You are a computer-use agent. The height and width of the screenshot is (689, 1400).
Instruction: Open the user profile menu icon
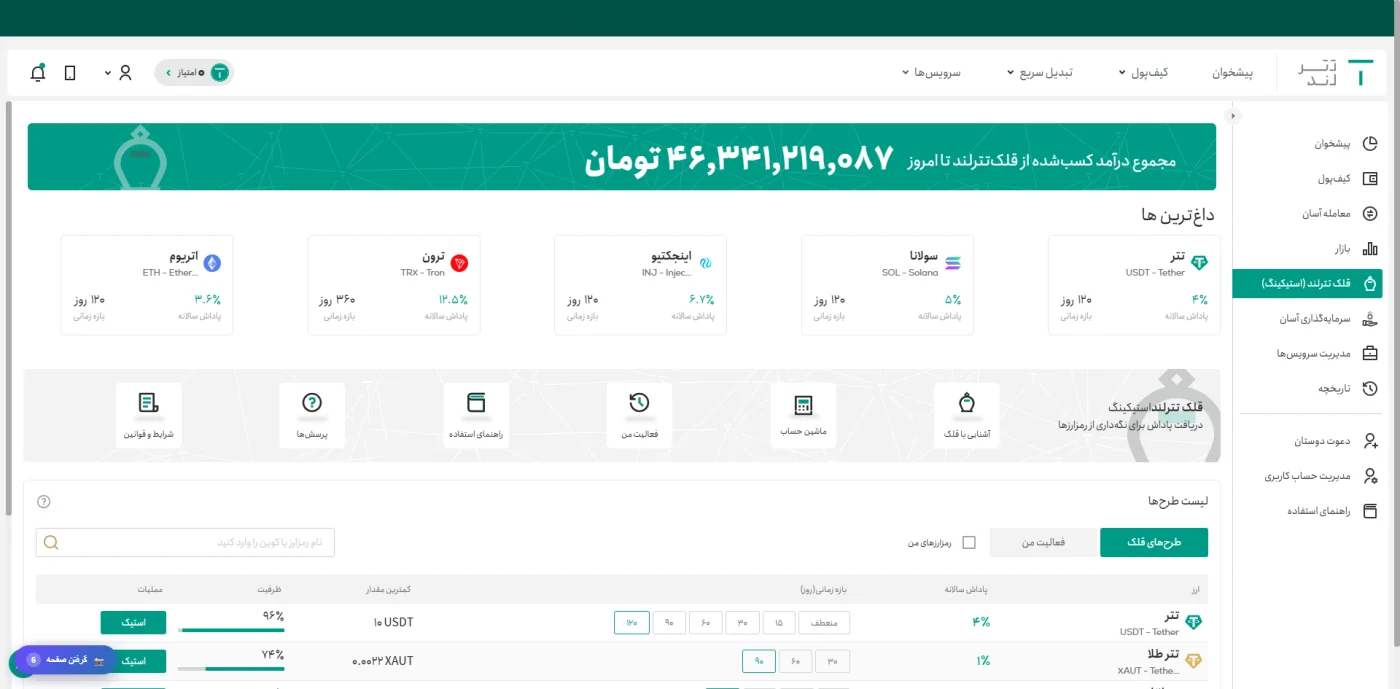125,73
